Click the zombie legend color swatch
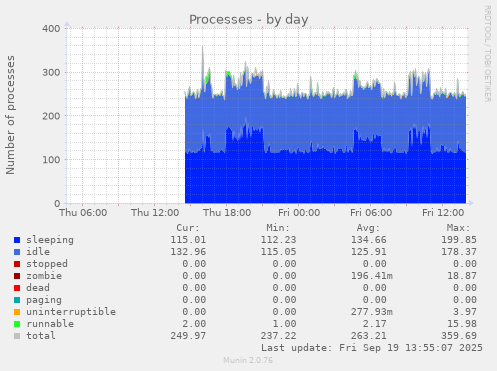Viewport: 497px width, 371px height. tap(17, 276)
